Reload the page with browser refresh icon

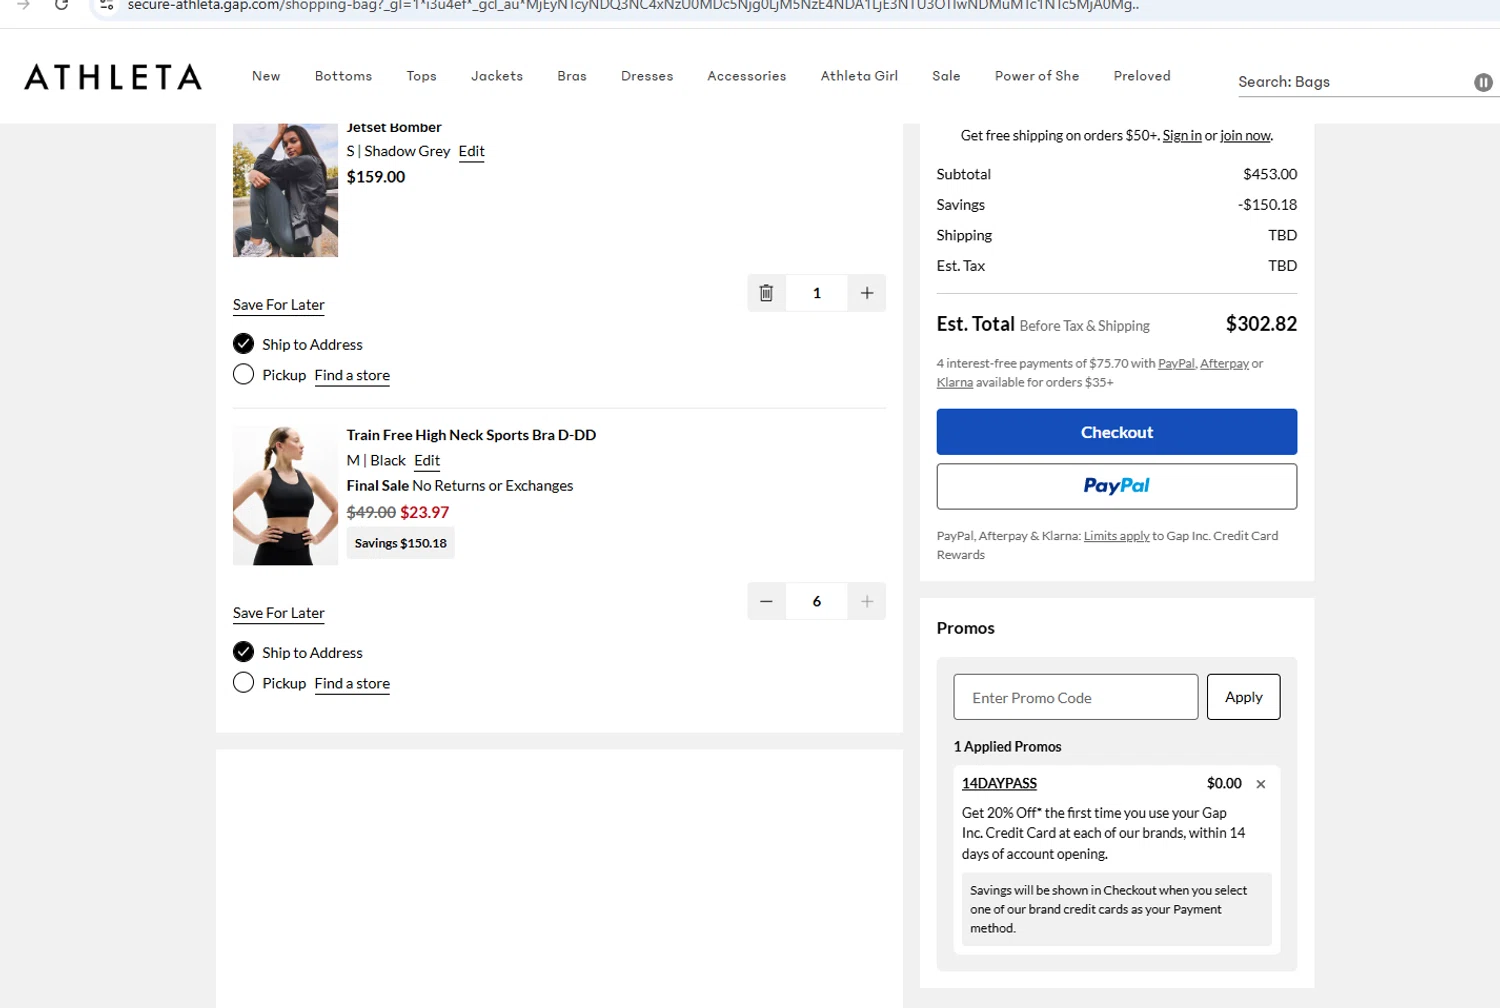click(61, 5)
